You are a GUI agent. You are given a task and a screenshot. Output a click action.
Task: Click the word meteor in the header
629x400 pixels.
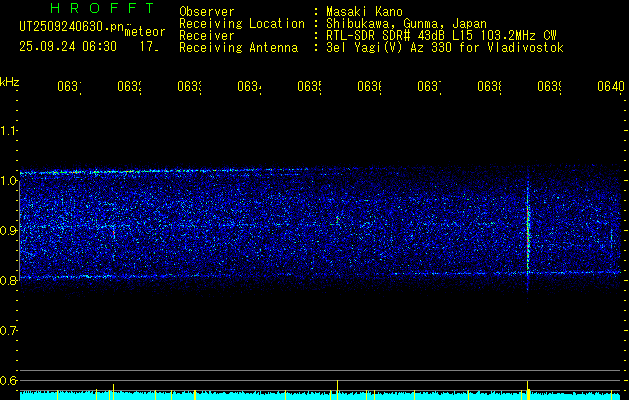pos(145,32)
